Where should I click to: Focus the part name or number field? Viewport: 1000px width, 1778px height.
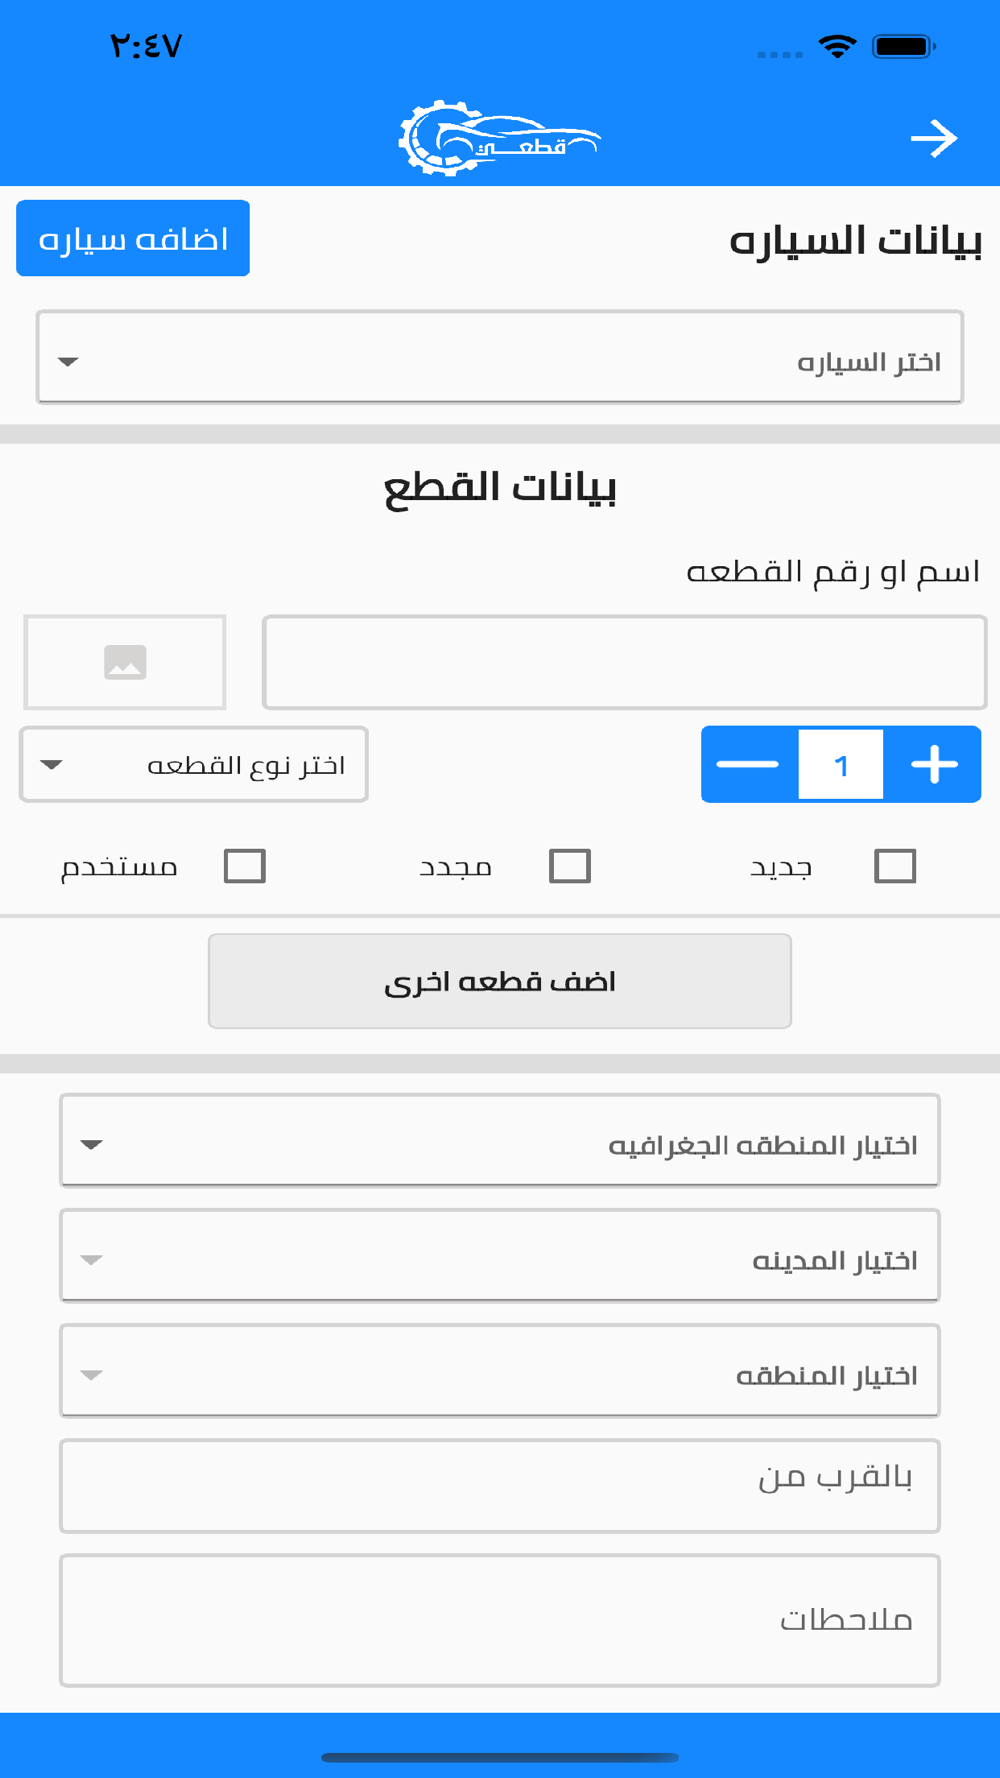pyautogui.click(x=625, y=662)
